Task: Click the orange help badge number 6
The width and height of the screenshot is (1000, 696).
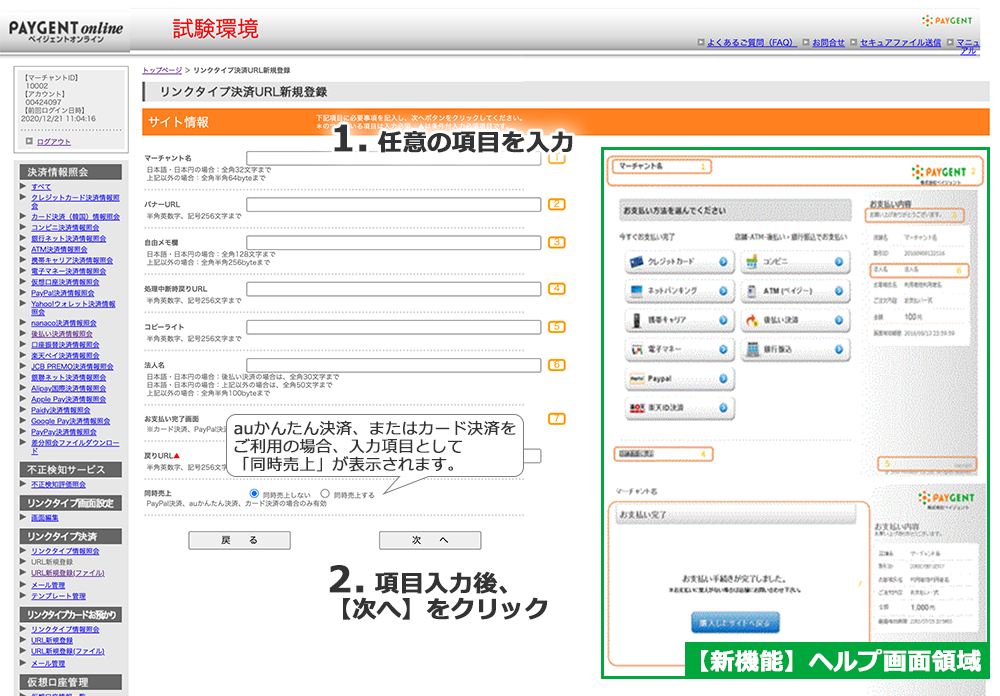Action: (557, 365)
